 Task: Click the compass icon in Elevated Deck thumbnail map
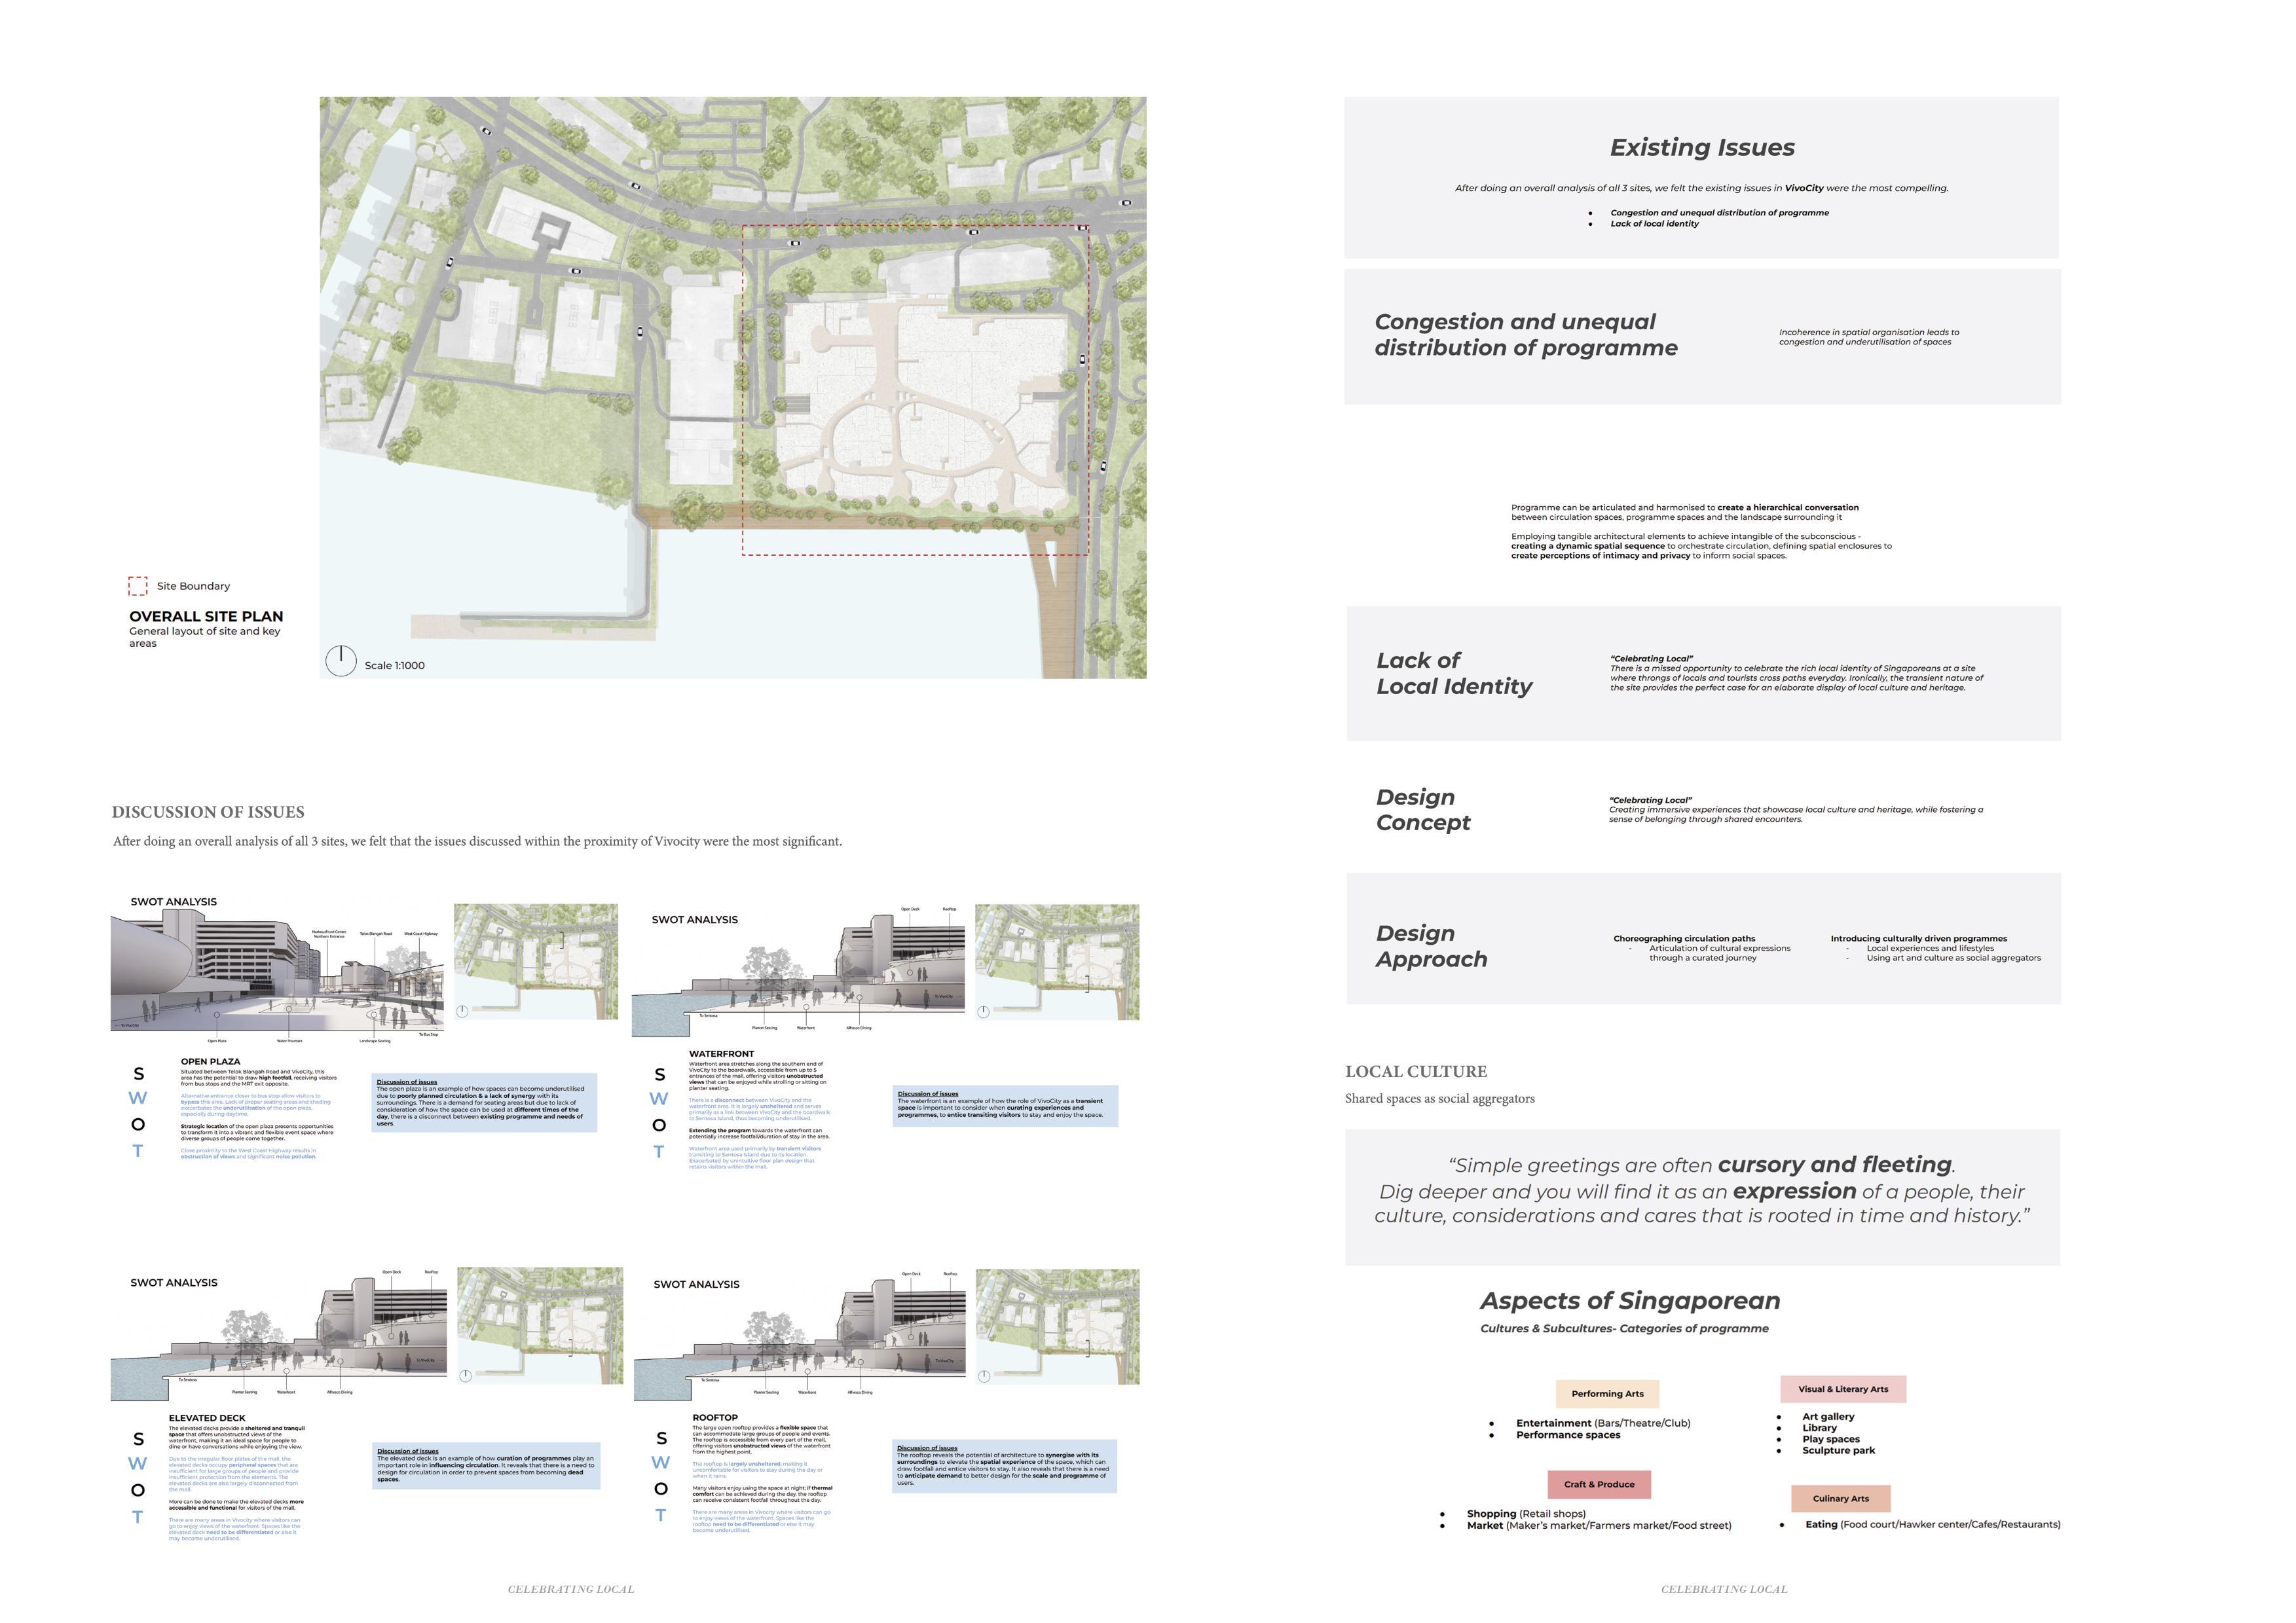[x=465, y=1376]
